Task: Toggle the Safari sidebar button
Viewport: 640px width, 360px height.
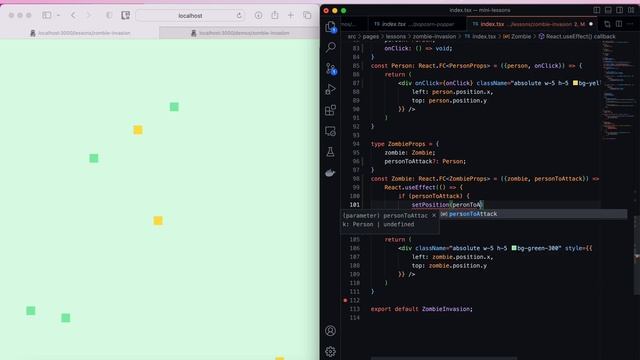Action: pos(47,16)
